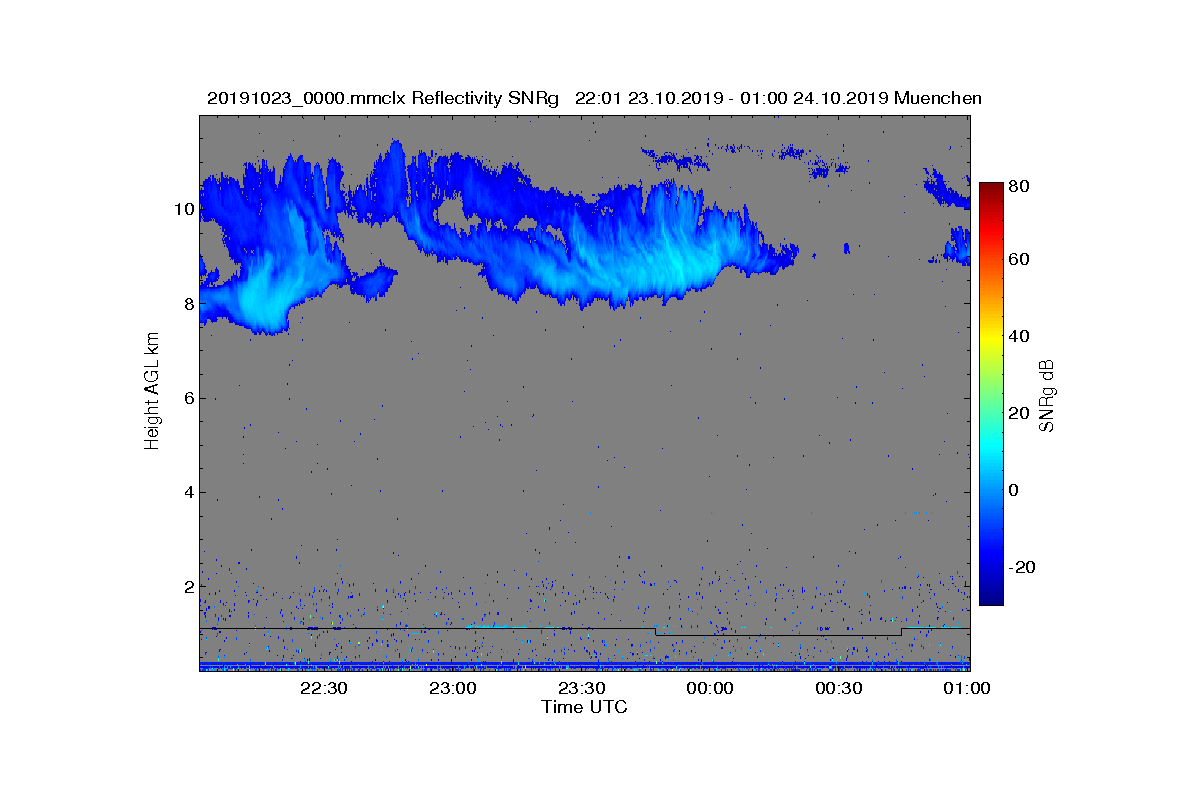Click the 'SNRg dB' colorbar label
The image size is (1200, 800).
1047,396
